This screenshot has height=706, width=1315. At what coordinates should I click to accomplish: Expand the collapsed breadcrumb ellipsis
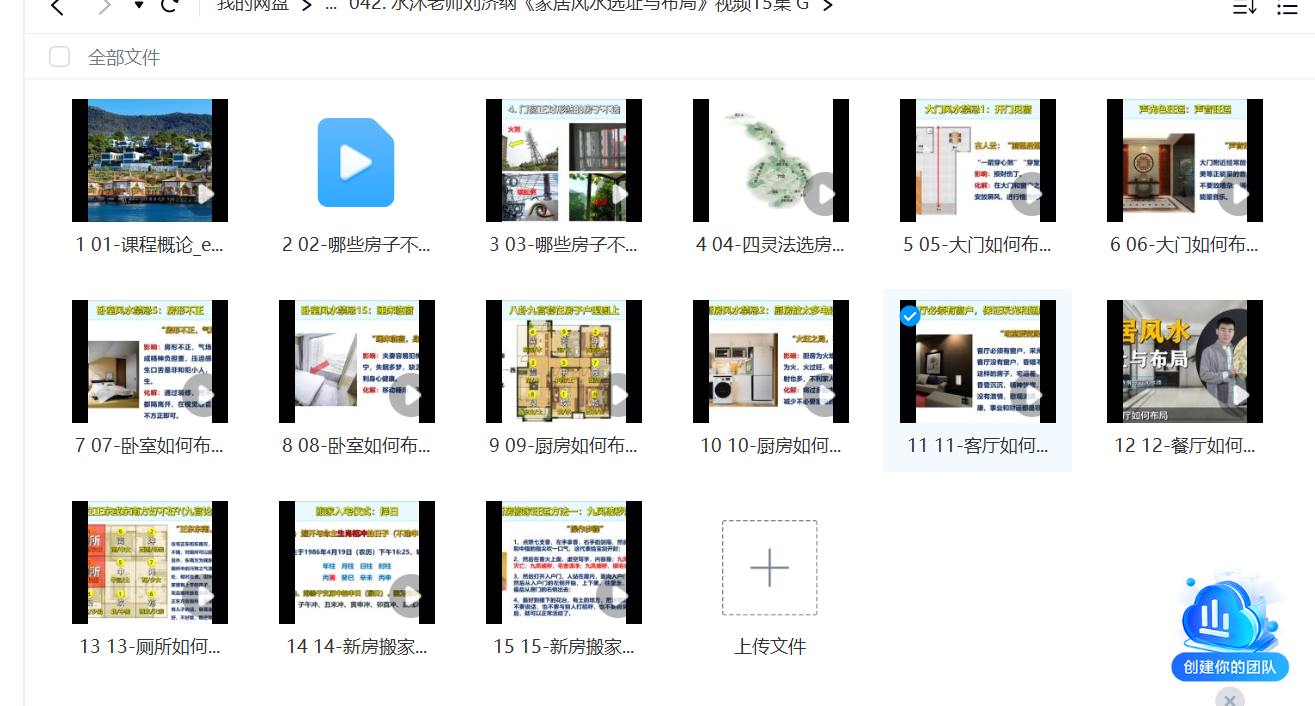click(331, 6)
